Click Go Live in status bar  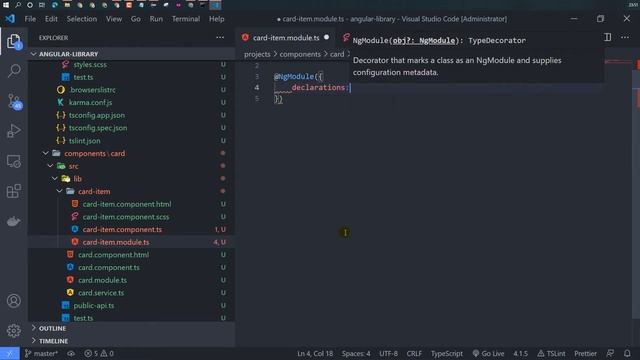(x=488, y=353)
